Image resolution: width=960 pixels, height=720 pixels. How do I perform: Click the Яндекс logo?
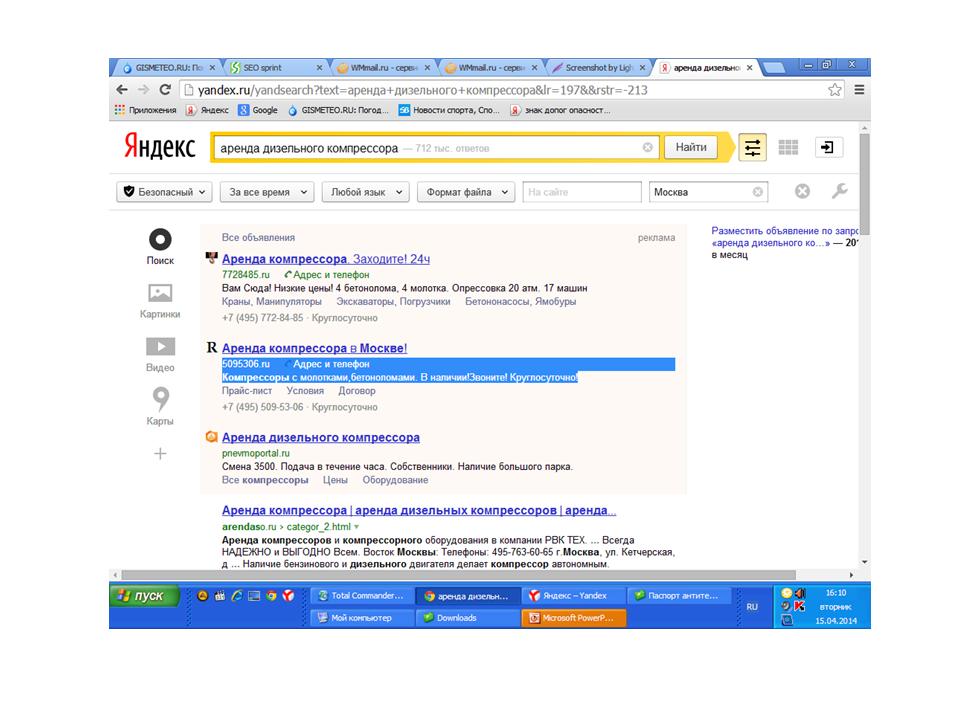(160, 147)
